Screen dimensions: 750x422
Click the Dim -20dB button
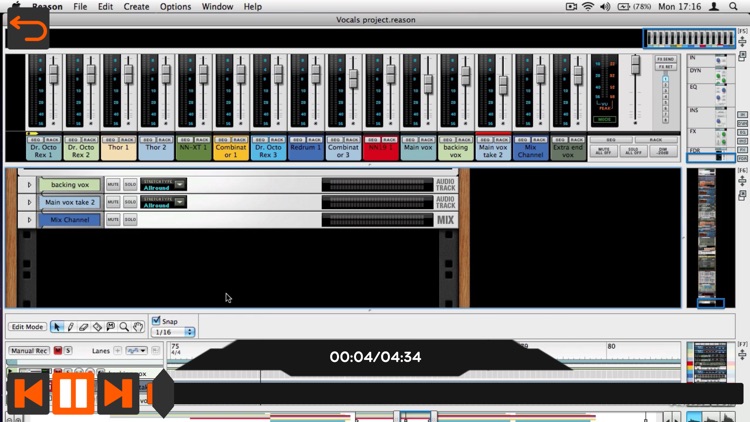pos(663,151)
